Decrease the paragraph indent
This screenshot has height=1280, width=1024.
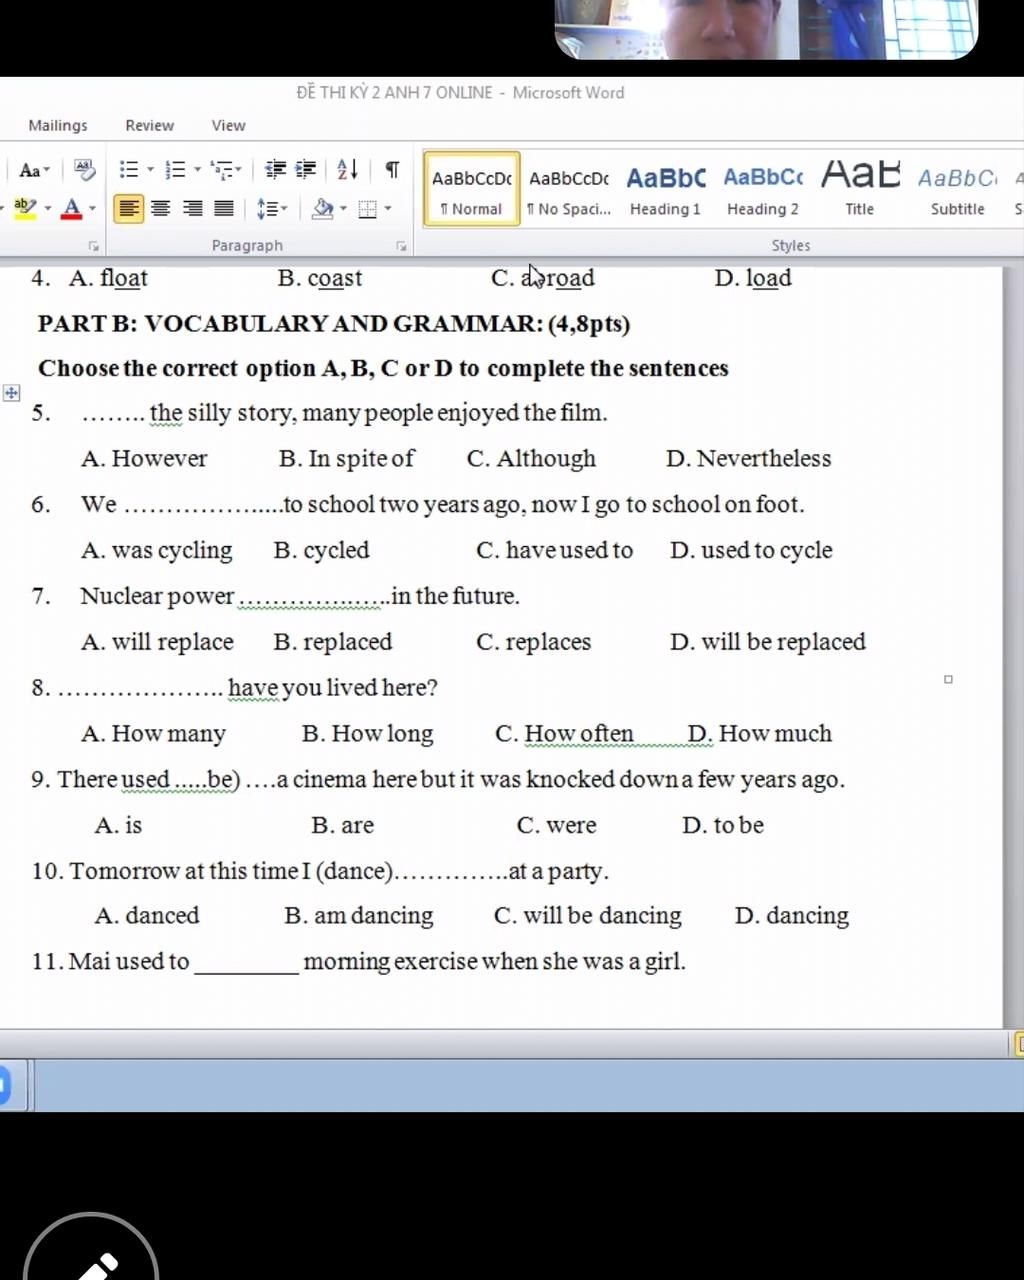[275, 170]
